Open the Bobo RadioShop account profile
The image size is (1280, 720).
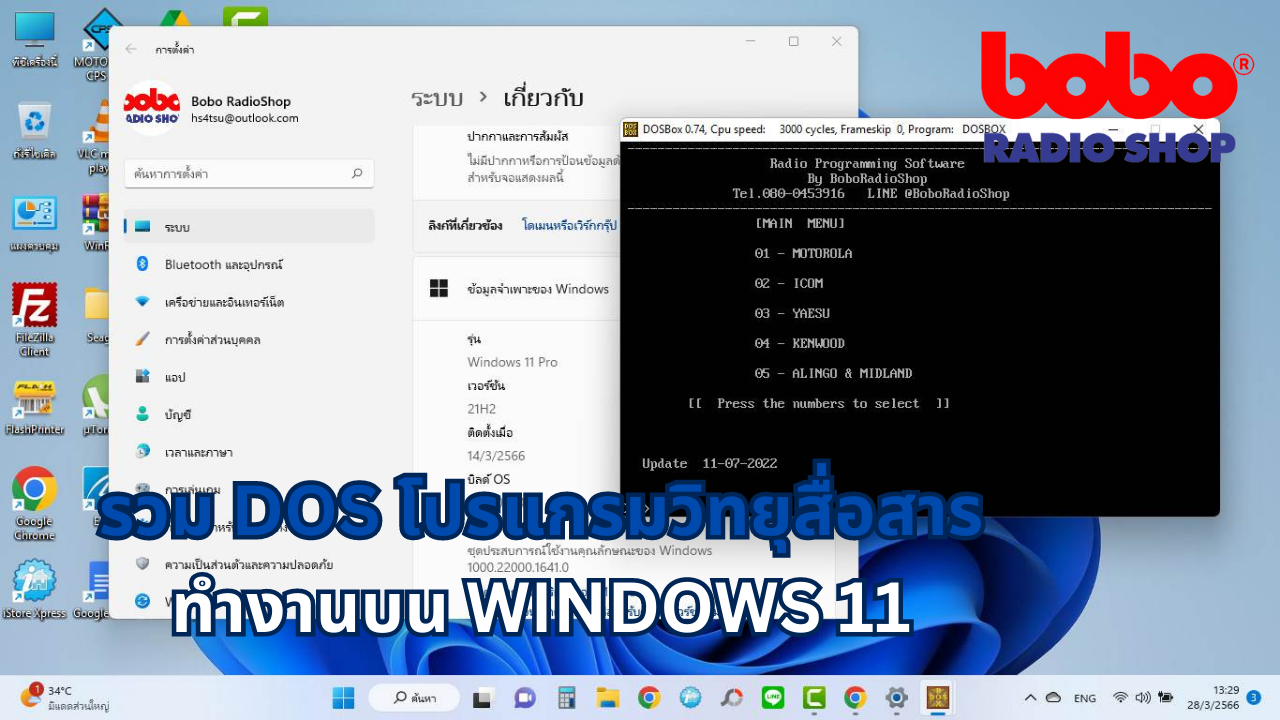coord(212,108)
